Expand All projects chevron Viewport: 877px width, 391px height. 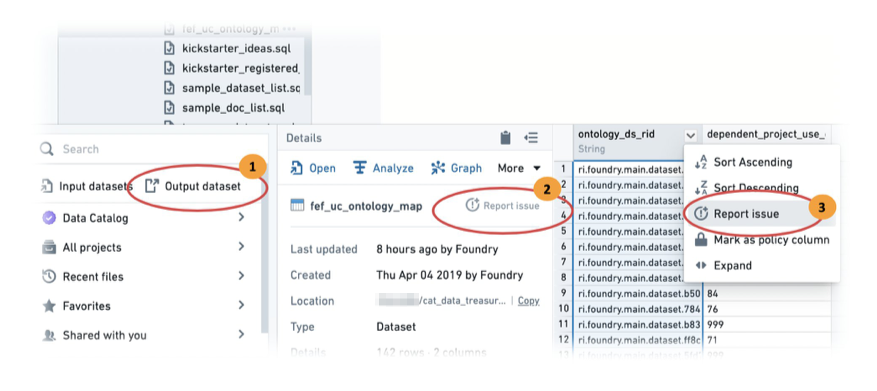pos(241,246)
